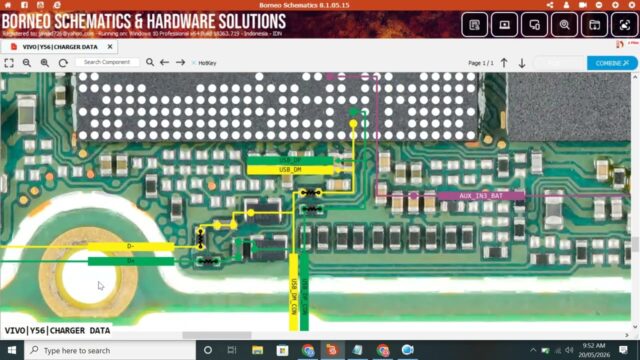Open the Facebook icon in title bar
The image size is (640, 360).
tap(24, 5)
